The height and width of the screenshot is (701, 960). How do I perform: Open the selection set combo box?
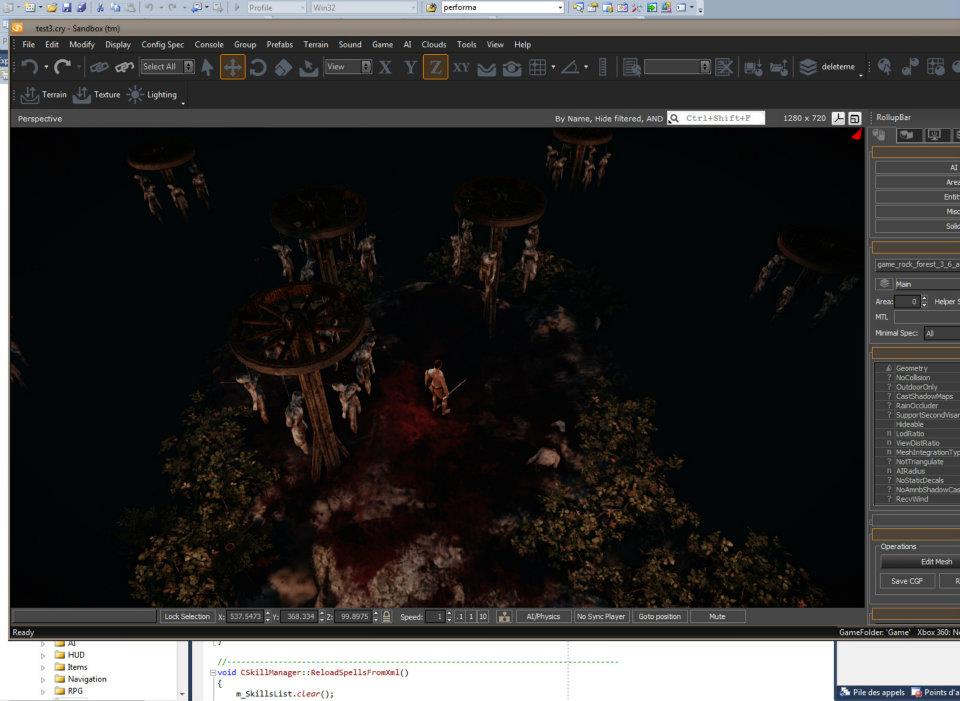pos(677,67)
